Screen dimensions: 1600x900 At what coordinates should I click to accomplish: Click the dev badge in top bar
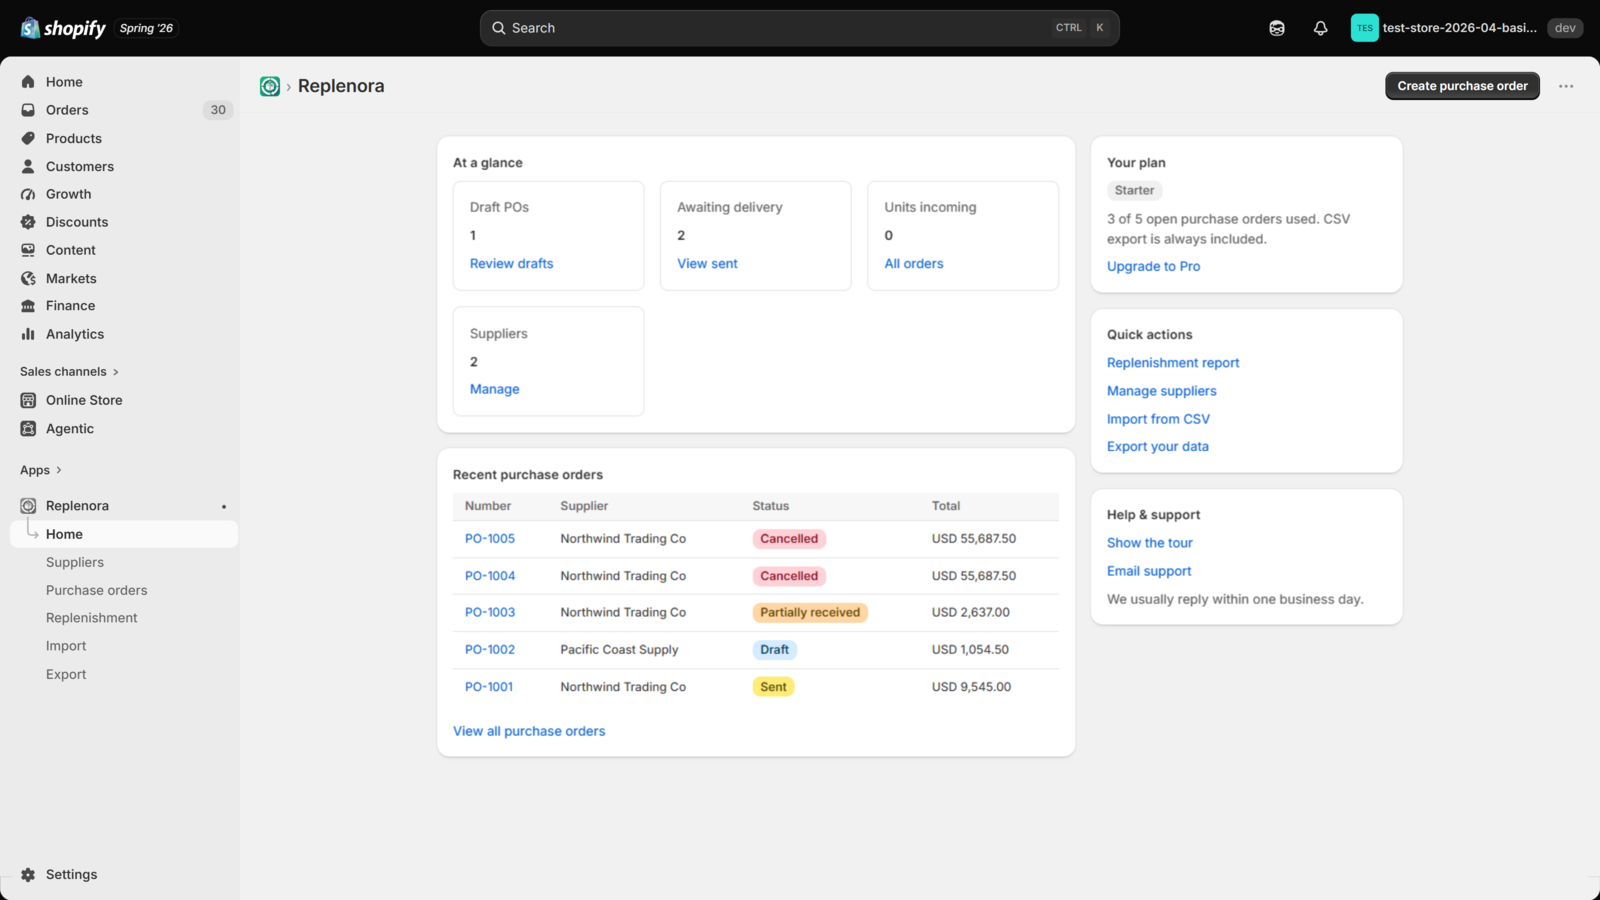point(1565,28)
